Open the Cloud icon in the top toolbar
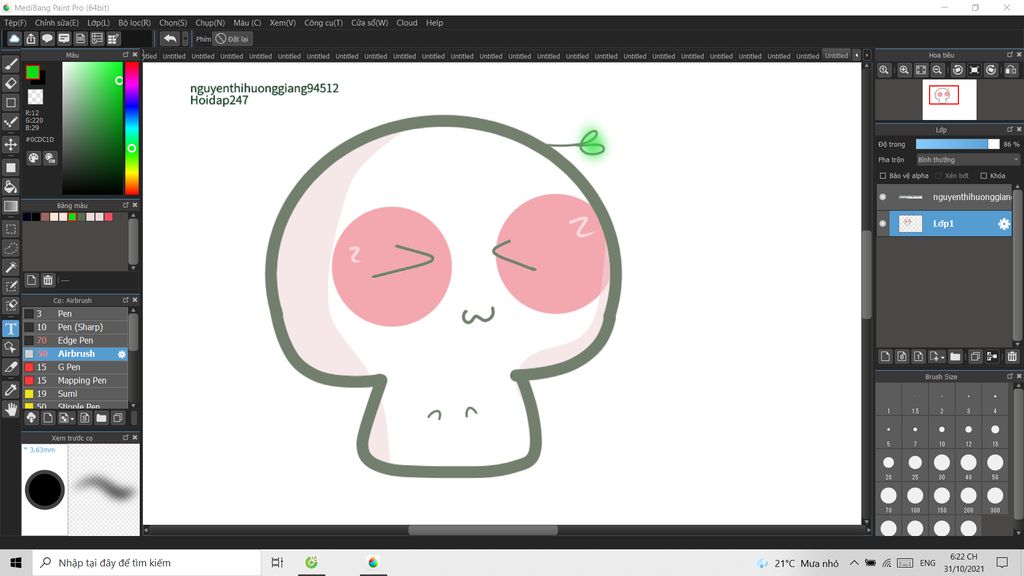Image resolution: width=1024 pixels, height=576 pixels. point(14,39)
